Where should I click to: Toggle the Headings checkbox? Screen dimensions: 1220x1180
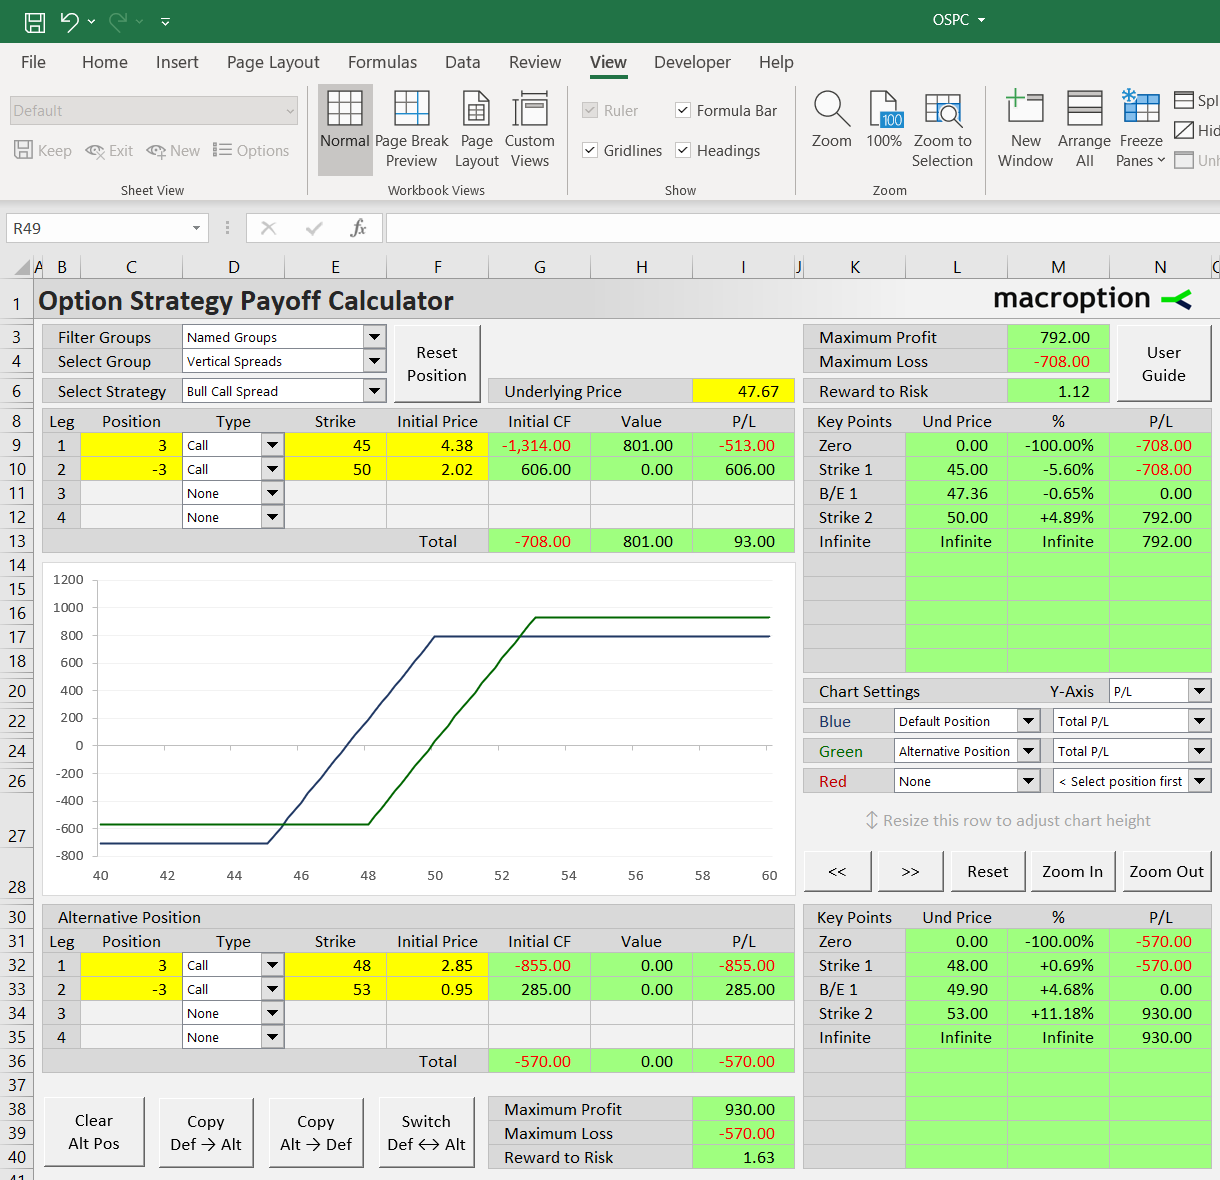(683, 151)
